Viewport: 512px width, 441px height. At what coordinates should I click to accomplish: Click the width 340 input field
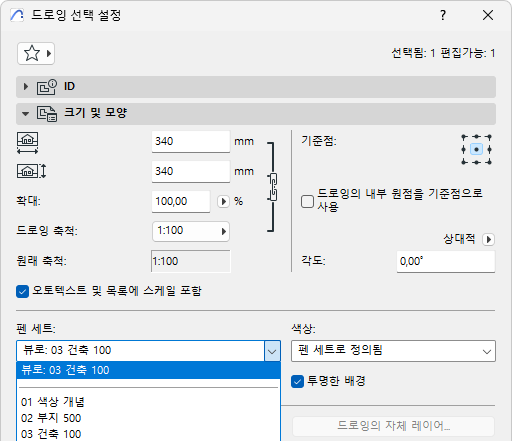[191, 142]
